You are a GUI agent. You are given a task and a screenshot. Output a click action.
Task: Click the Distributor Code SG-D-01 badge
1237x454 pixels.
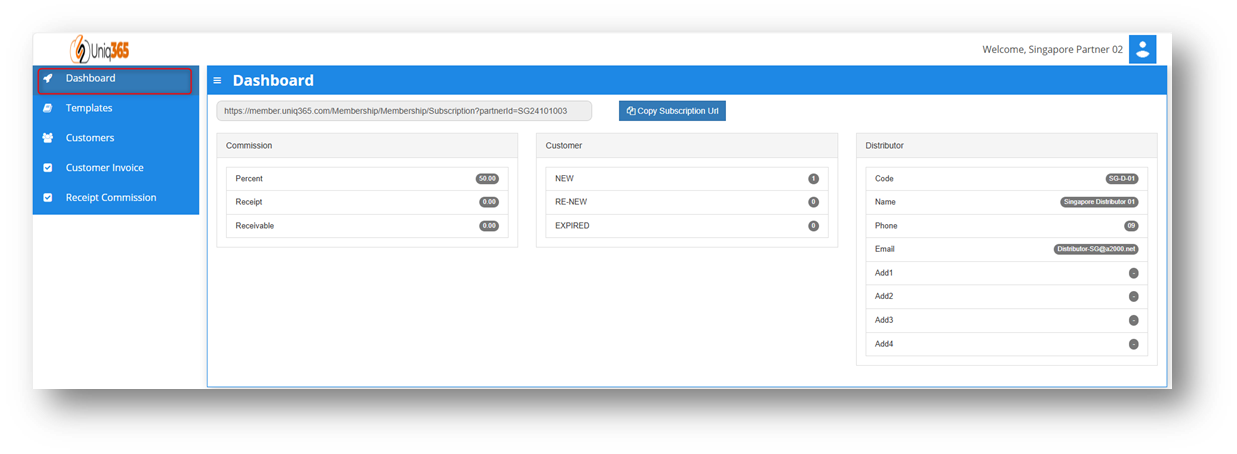click(1121, 179)
